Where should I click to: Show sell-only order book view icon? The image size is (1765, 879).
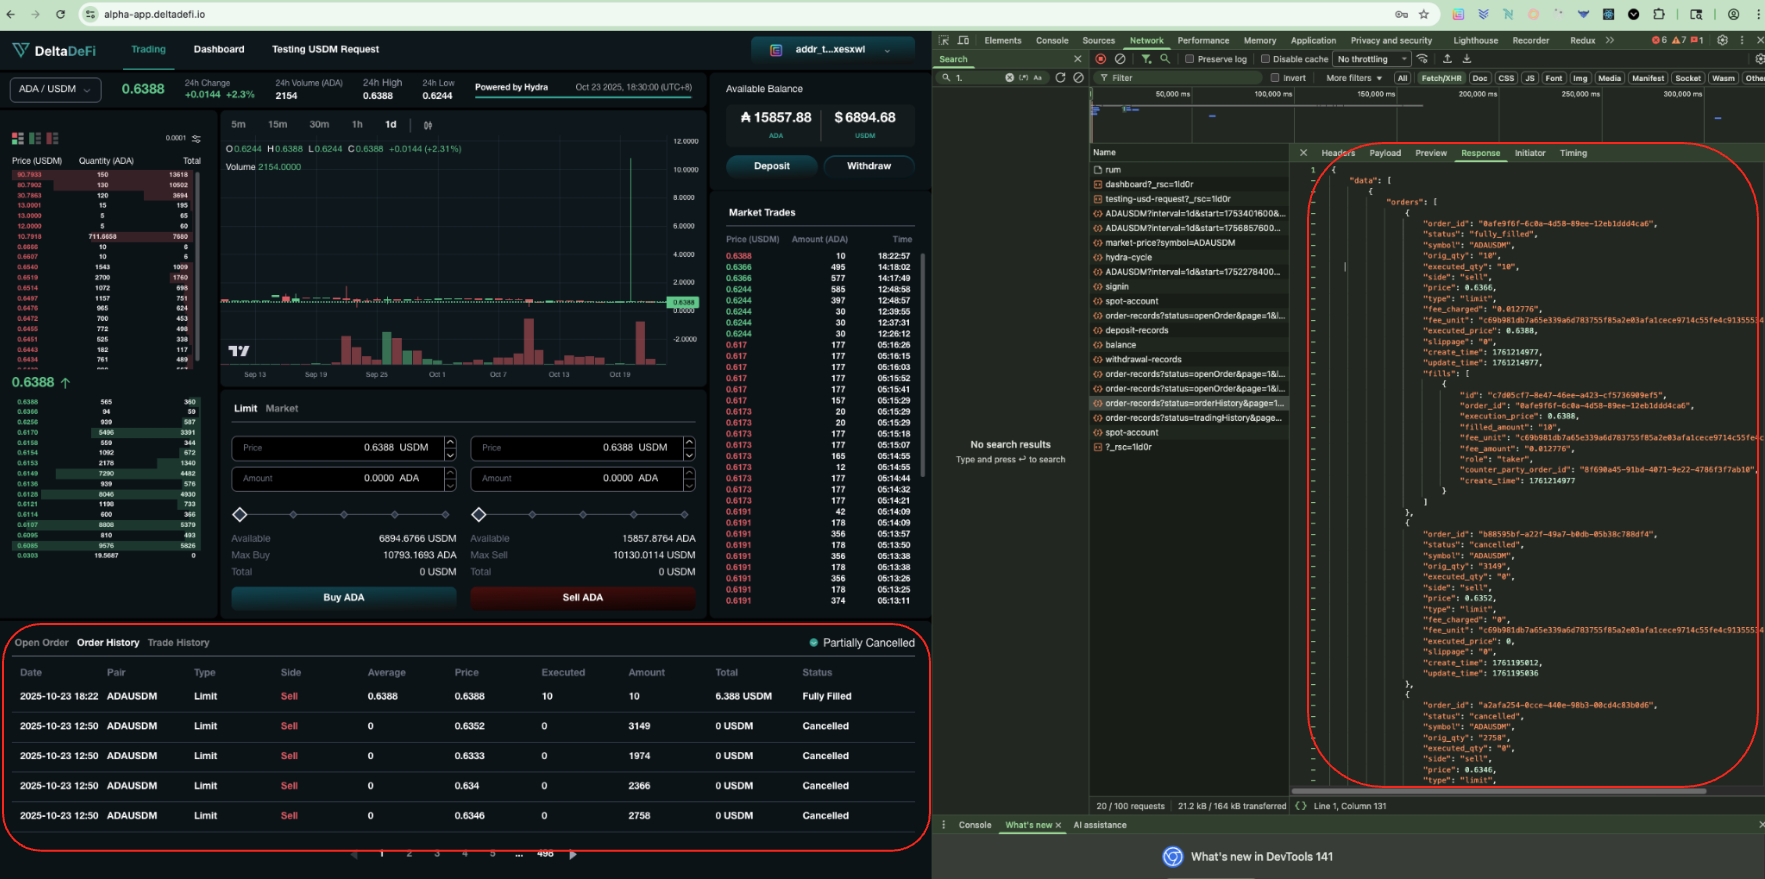pos(52,138)
